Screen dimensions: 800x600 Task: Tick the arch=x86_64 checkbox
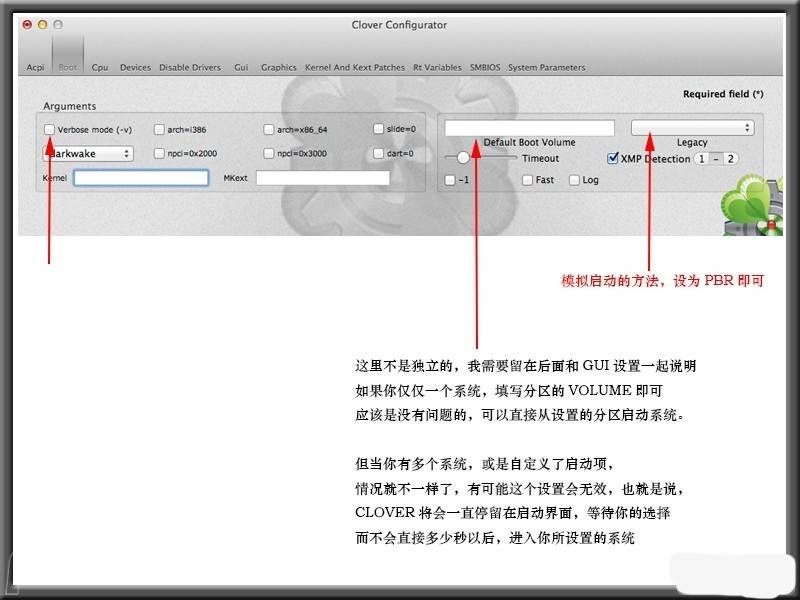point(269,129)
